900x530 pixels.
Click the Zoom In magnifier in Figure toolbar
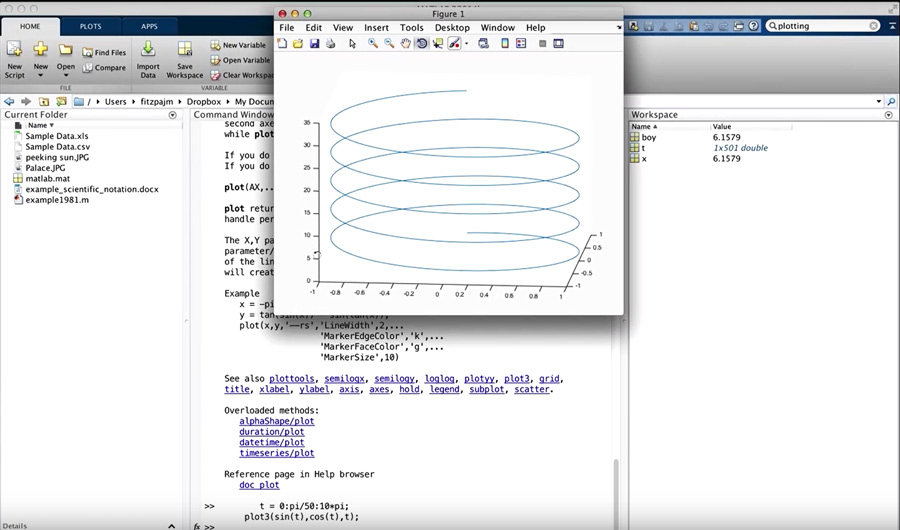pos(373,44)
